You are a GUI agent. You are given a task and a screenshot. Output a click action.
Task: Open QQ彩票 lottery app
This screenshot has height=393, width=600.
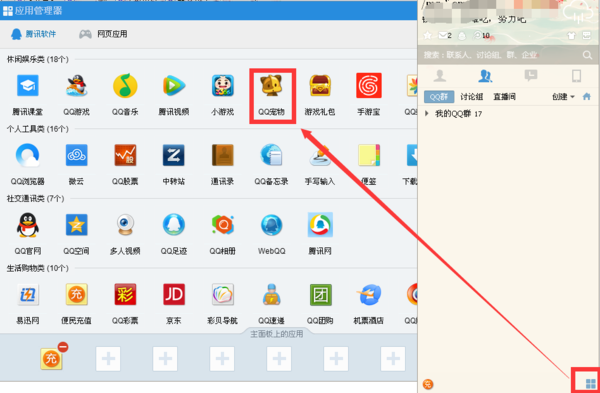click(125, 294)
